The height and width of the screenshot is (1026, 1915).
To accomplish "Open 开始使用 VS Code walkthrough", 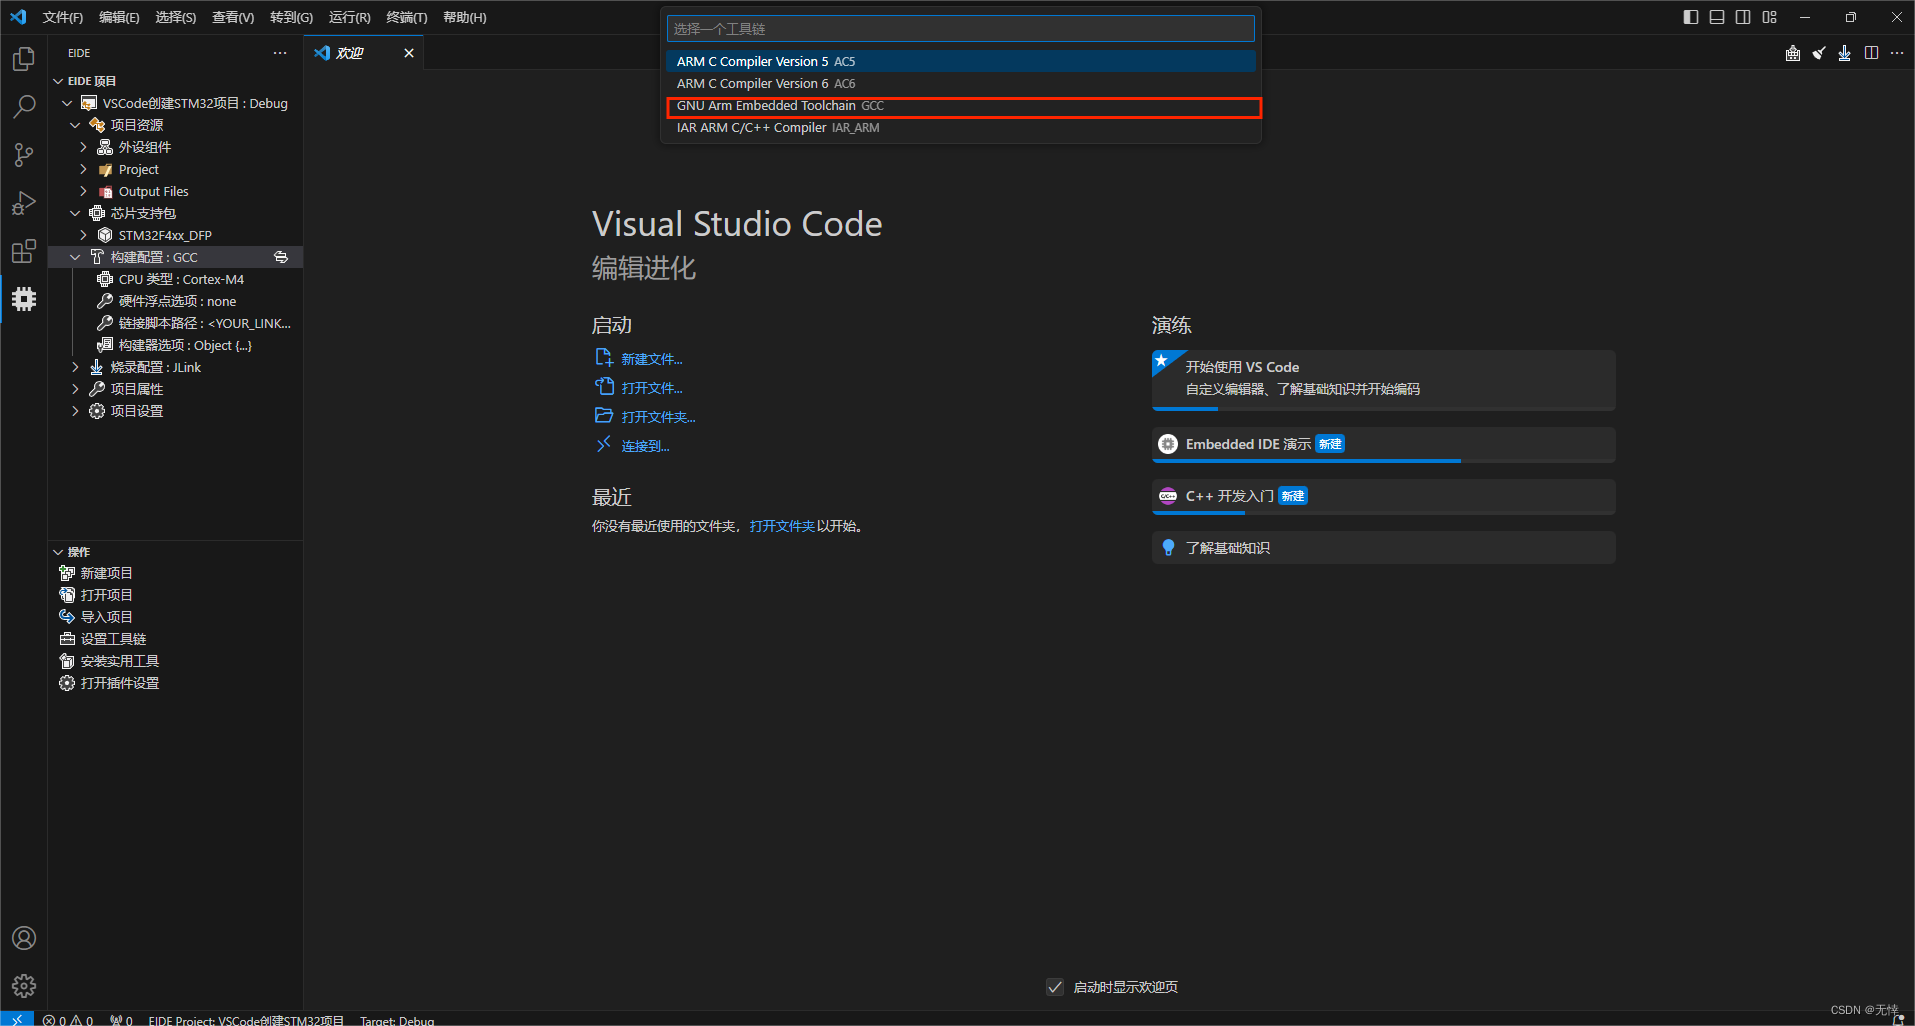I will [x=1383, y=380].
